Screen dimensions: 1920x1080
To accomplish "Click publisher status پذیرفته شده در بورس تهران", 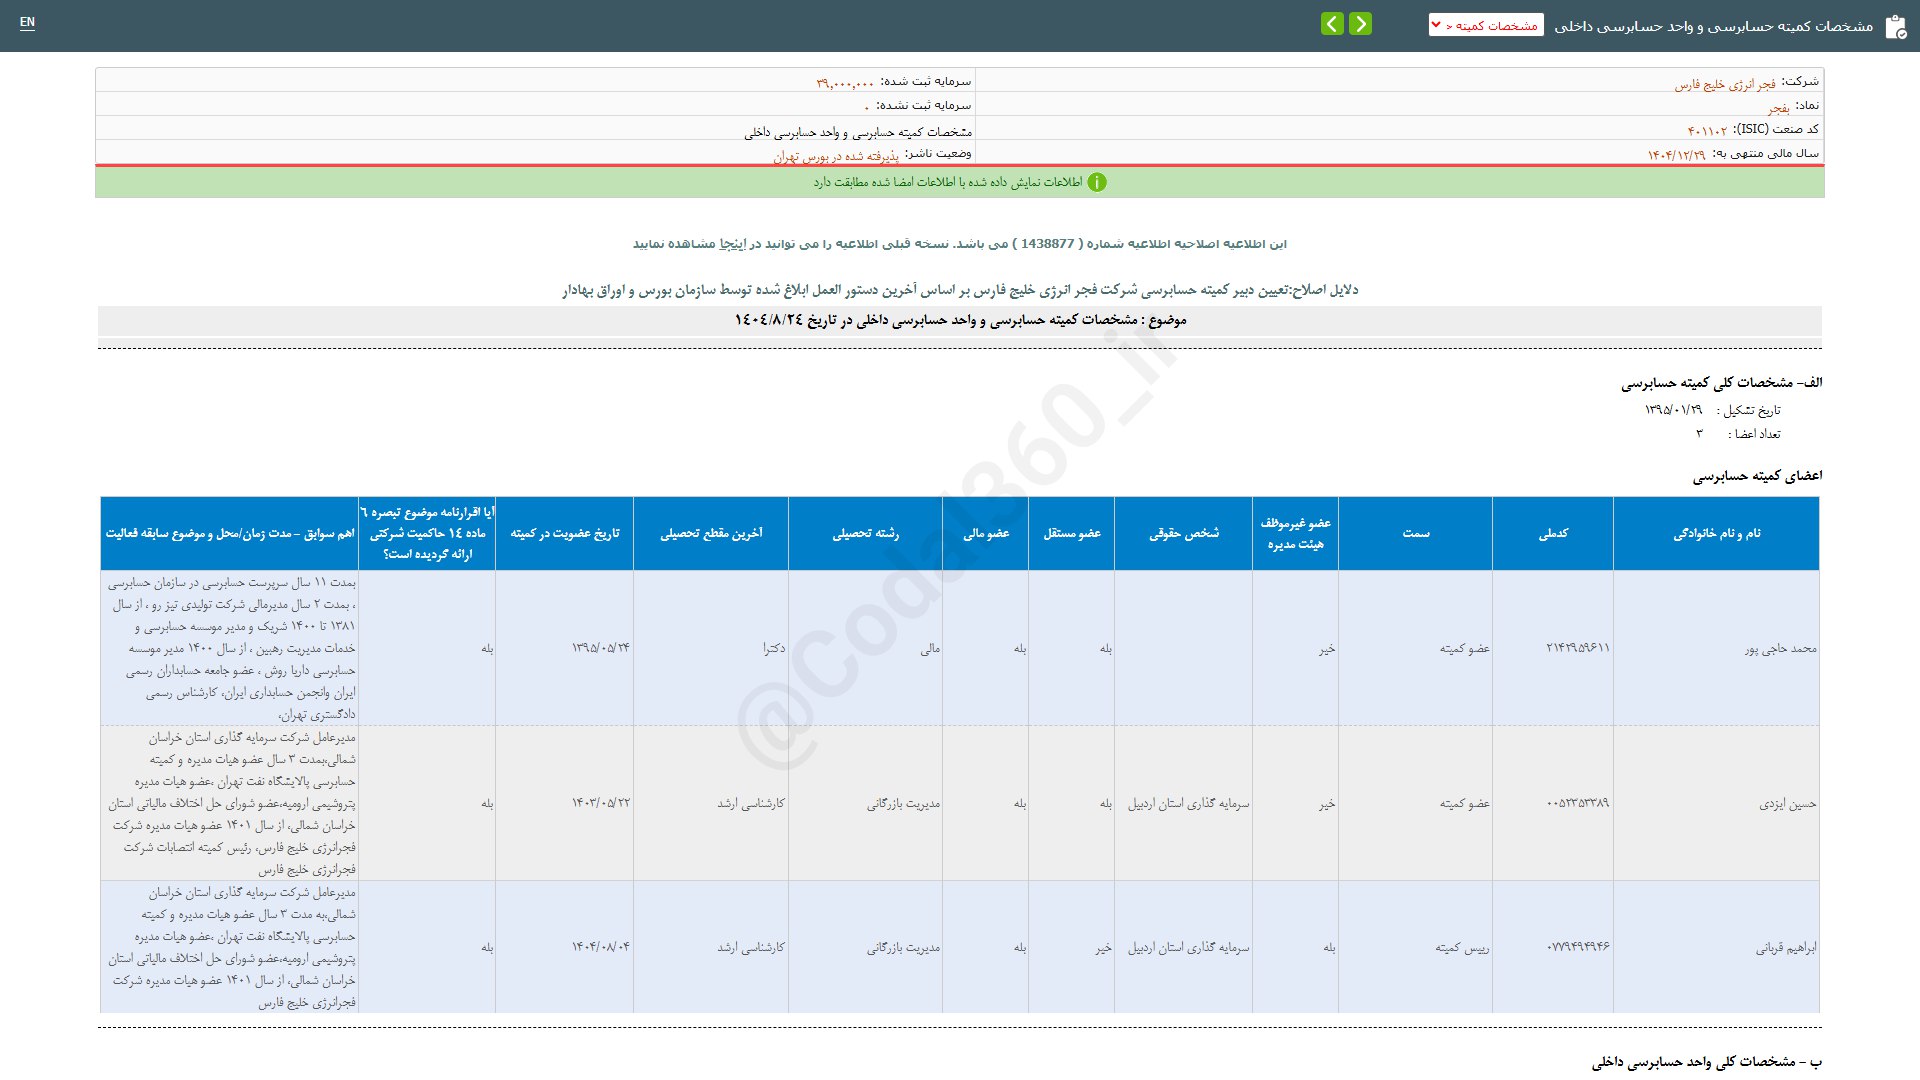I will [836, 157].
